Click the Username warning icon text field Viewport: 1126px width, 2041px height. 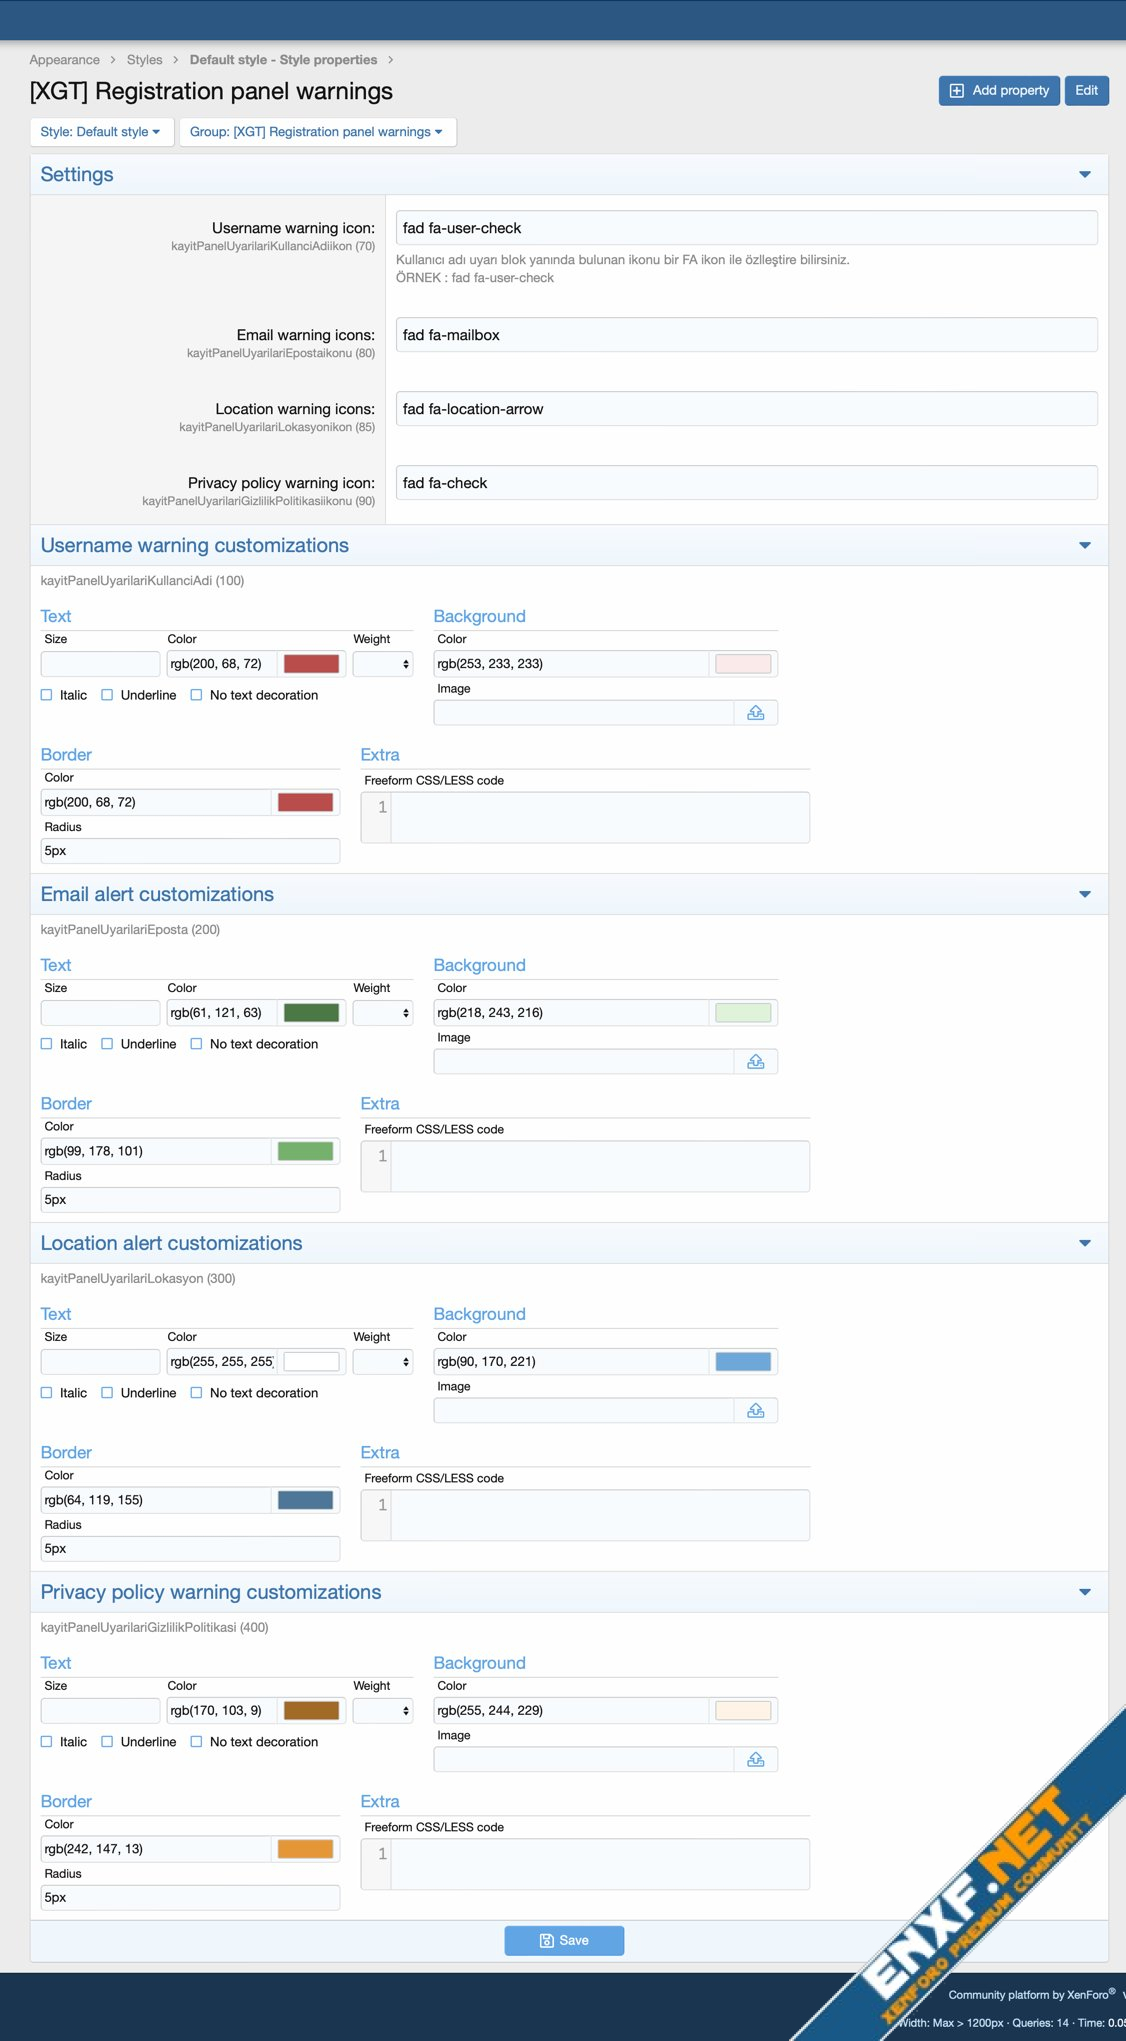click(746, 228)
